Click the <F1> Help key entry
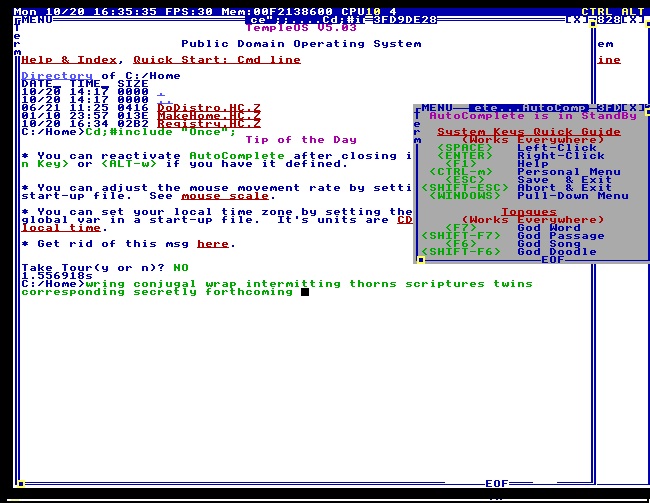 coord(461,164)
